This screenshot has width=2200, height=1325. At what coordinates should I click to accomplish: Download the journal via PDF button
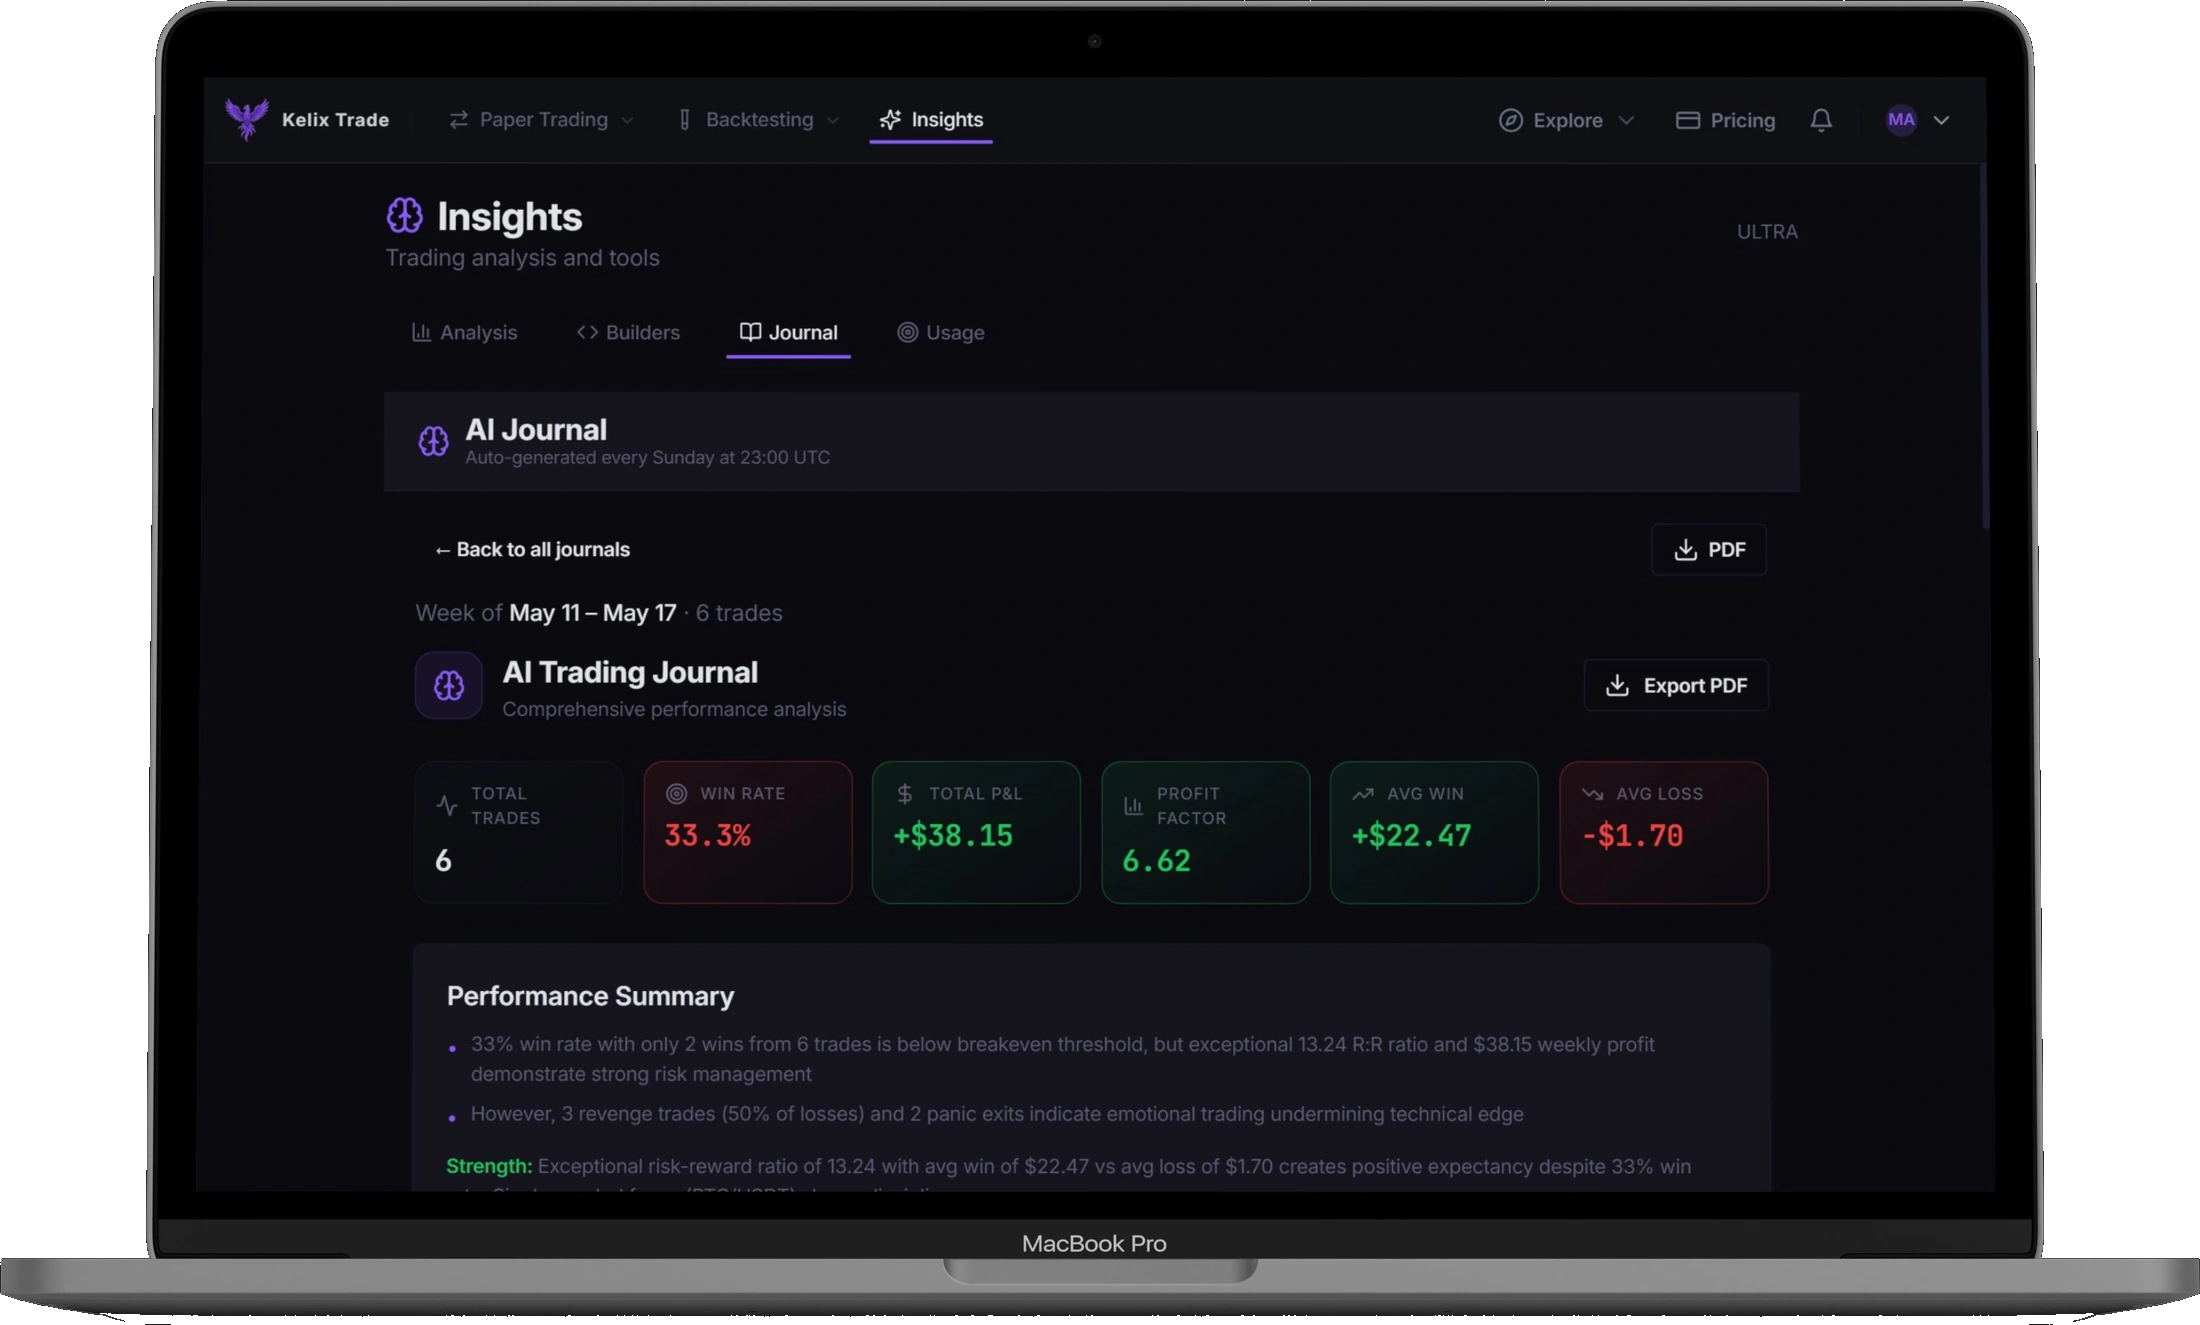pyautogui.click(x=1709, y=549)
